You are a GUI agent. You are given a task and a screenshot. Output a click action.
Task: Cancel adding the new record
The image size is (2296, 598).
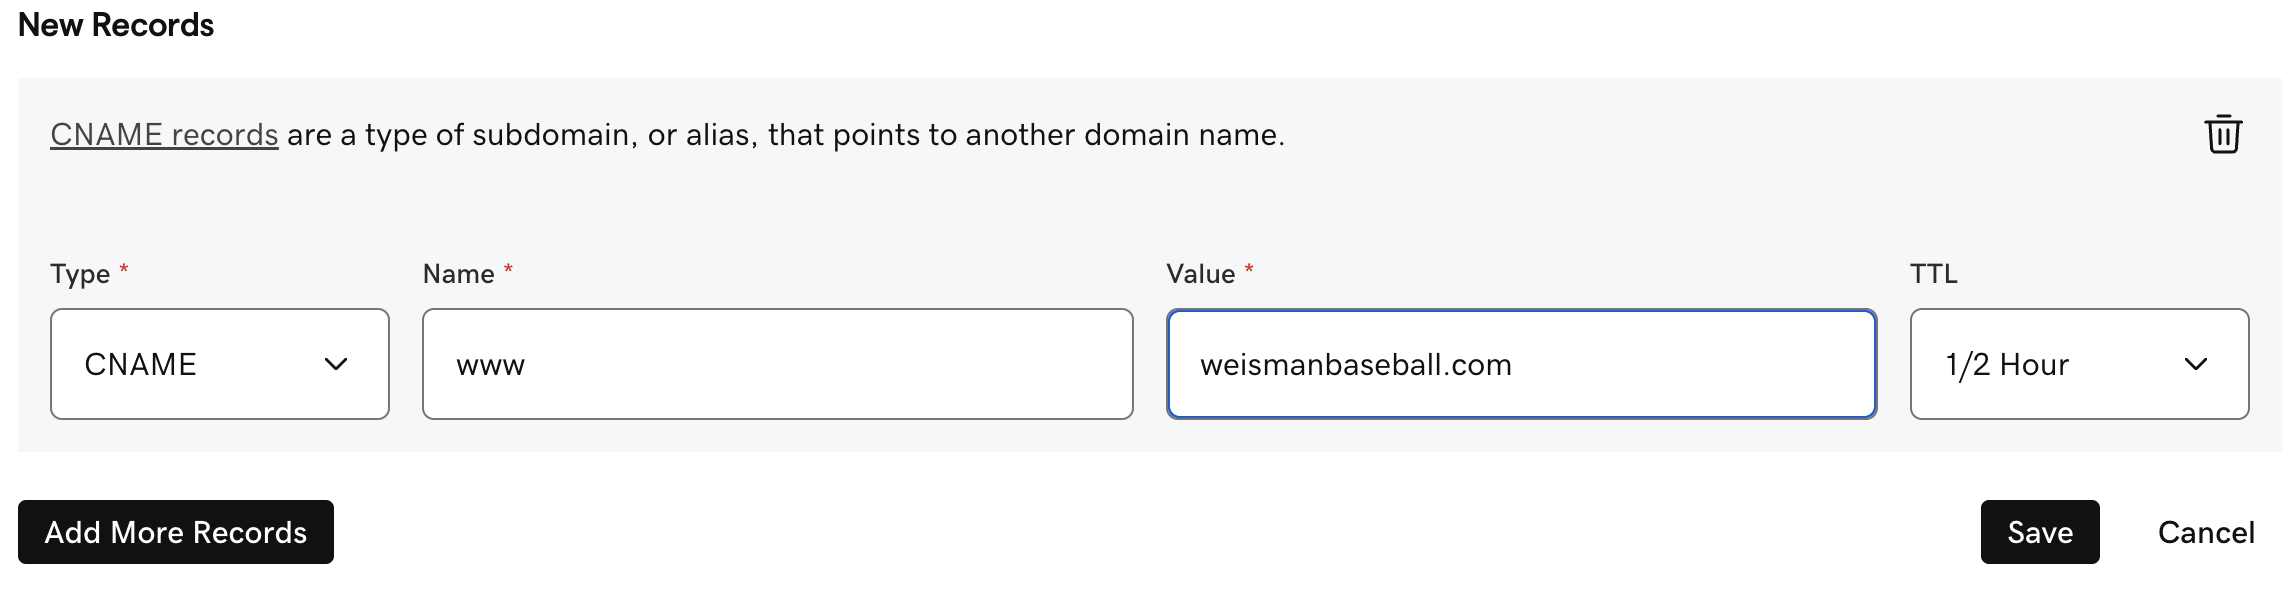(2206, 532)
